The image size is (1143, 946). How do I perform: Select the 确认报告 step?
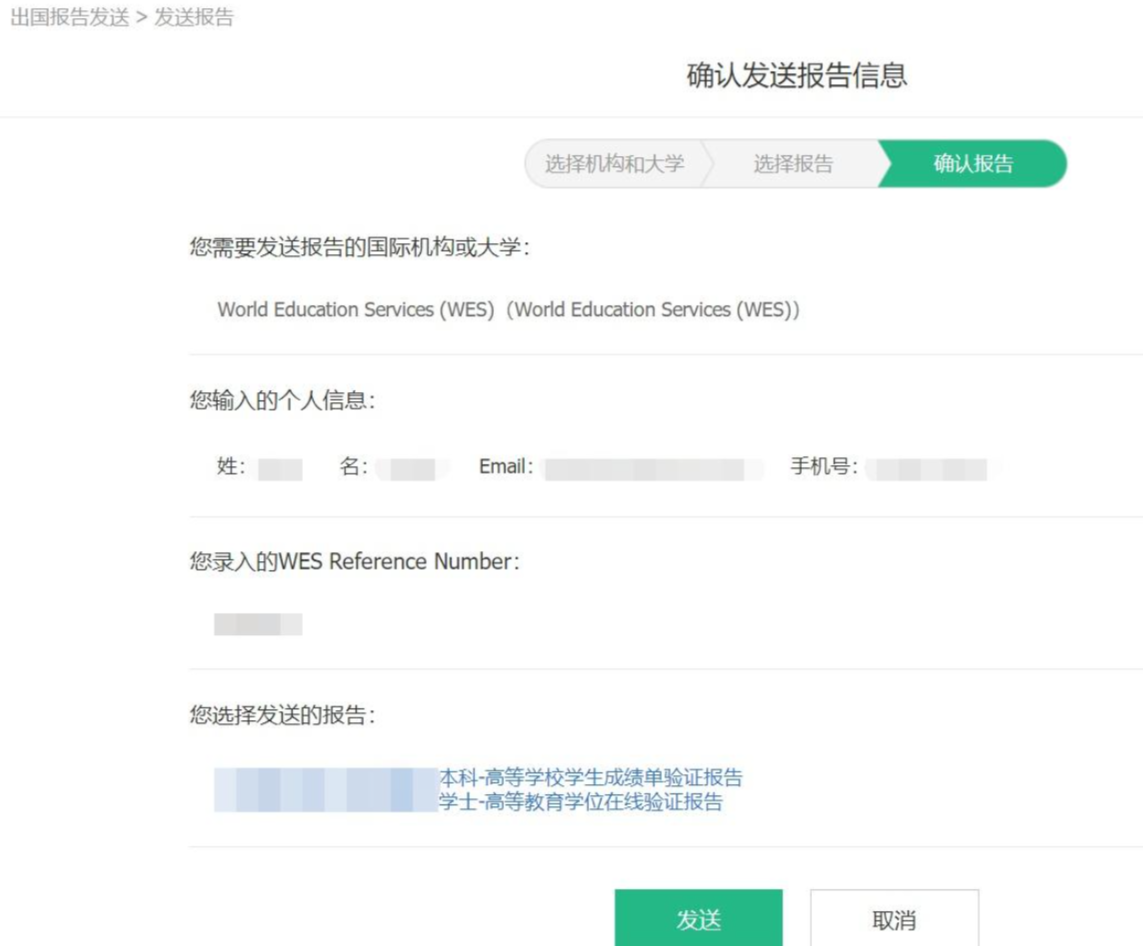973,163
